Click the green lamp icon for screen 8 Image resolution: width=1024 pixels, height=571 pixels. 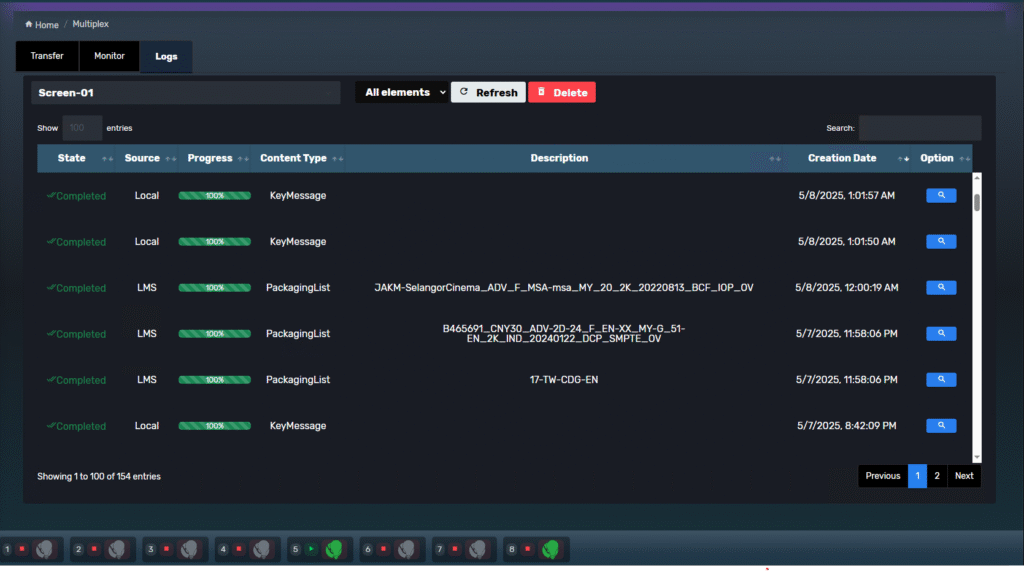(x=550, y=549)
